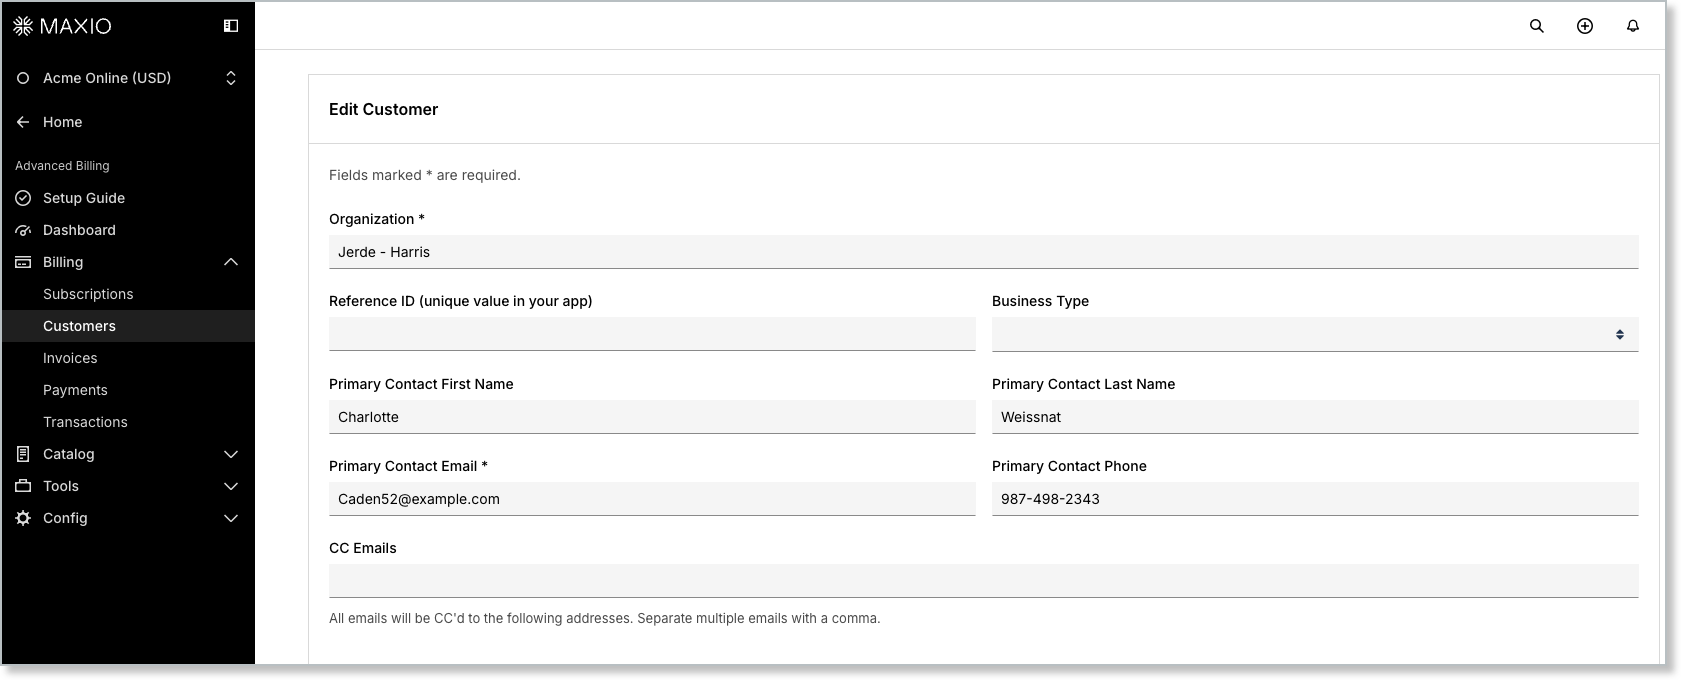Click the plus circle create icon
The image size is (1681, 680).
[x=1585, y=26]
